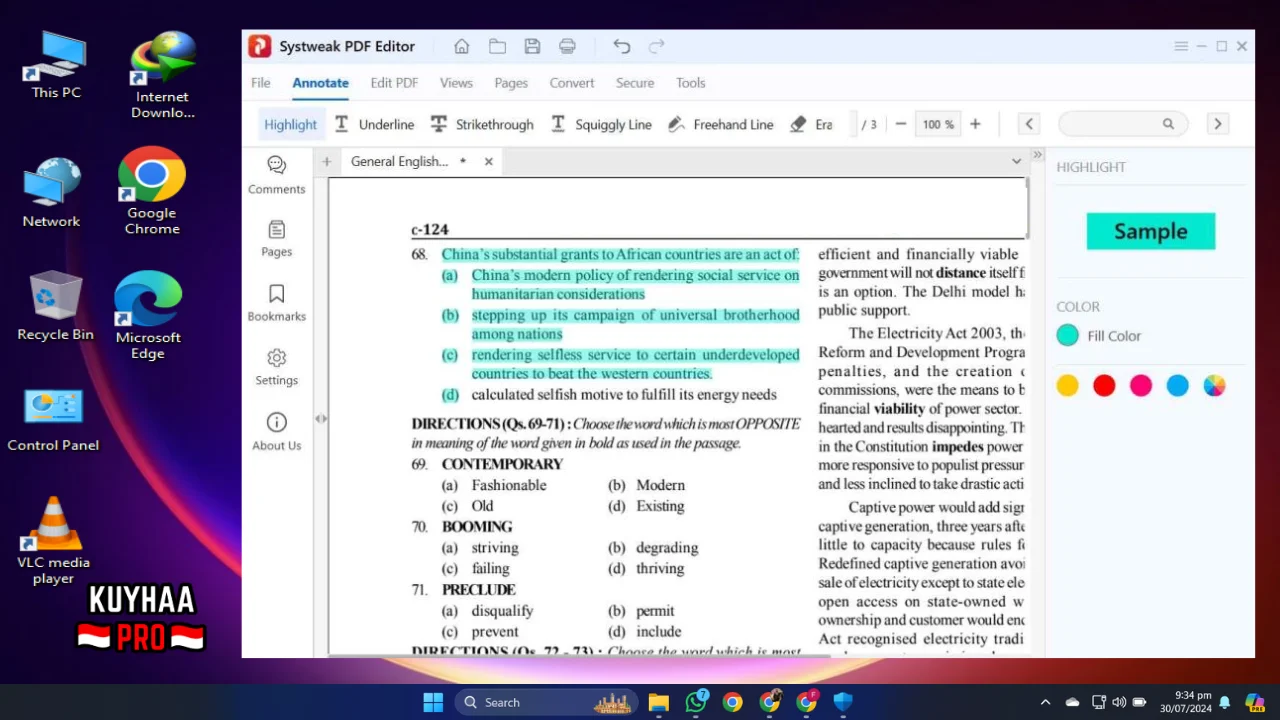Open WhatsApp from the taskbar
Screen dimensions: 1280x720
(x=696, y=702)
